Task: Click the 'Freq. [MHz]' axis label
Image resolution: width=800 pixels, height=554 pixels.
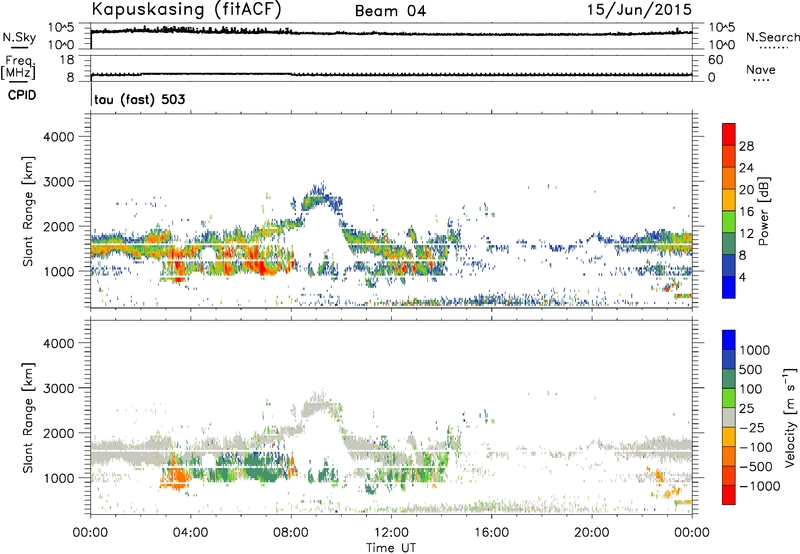Action: (18, 67)
